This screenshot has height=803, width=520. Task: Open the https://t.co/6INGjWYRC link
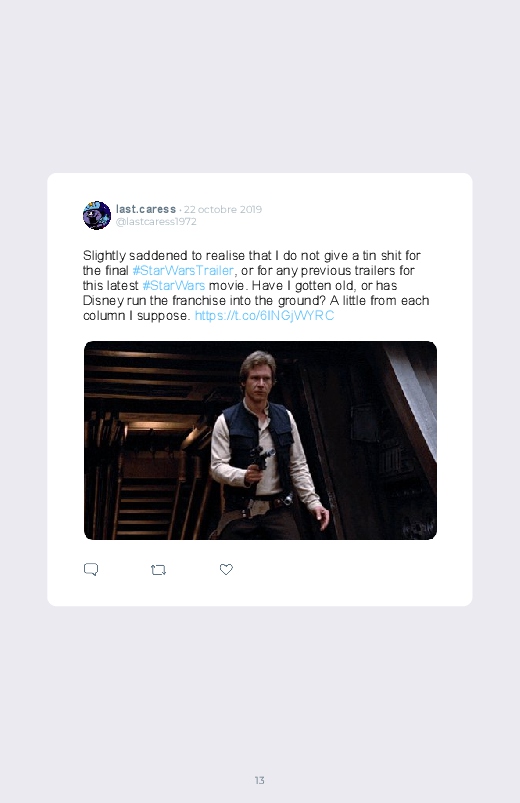(x=264, y=315)
